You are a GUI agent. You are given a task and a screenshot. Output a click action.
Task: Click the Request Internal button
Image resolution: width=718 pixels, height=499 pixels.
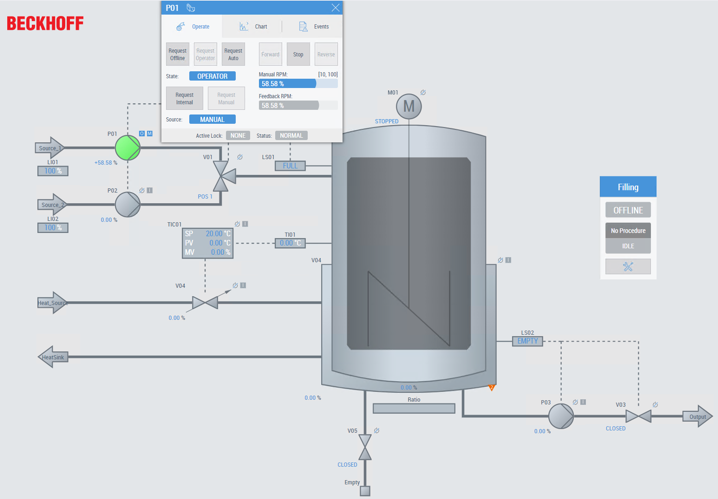pos(184,98)
